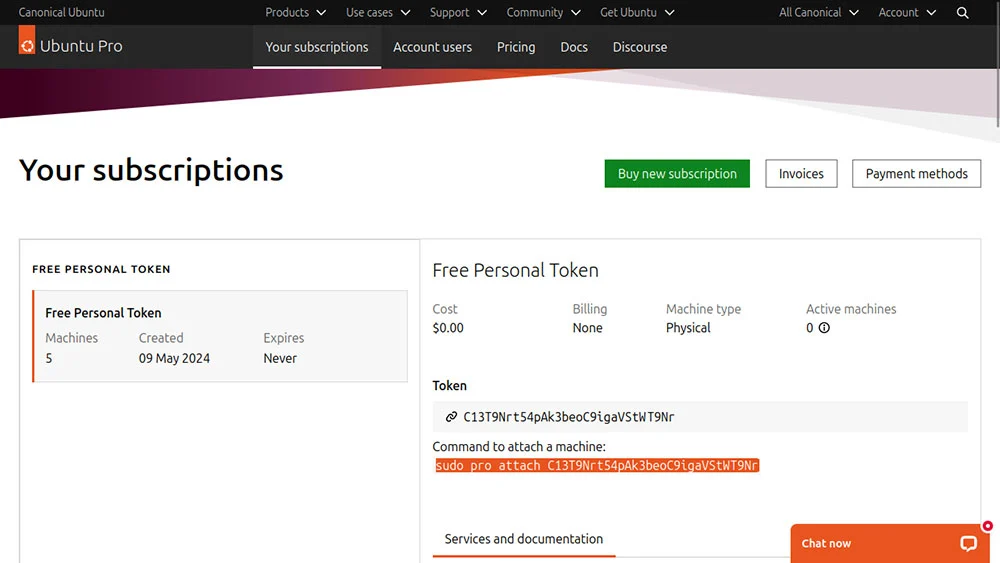Switch to the Account users tab
Screen dimensions: 1000x563
tap(432, 47)
